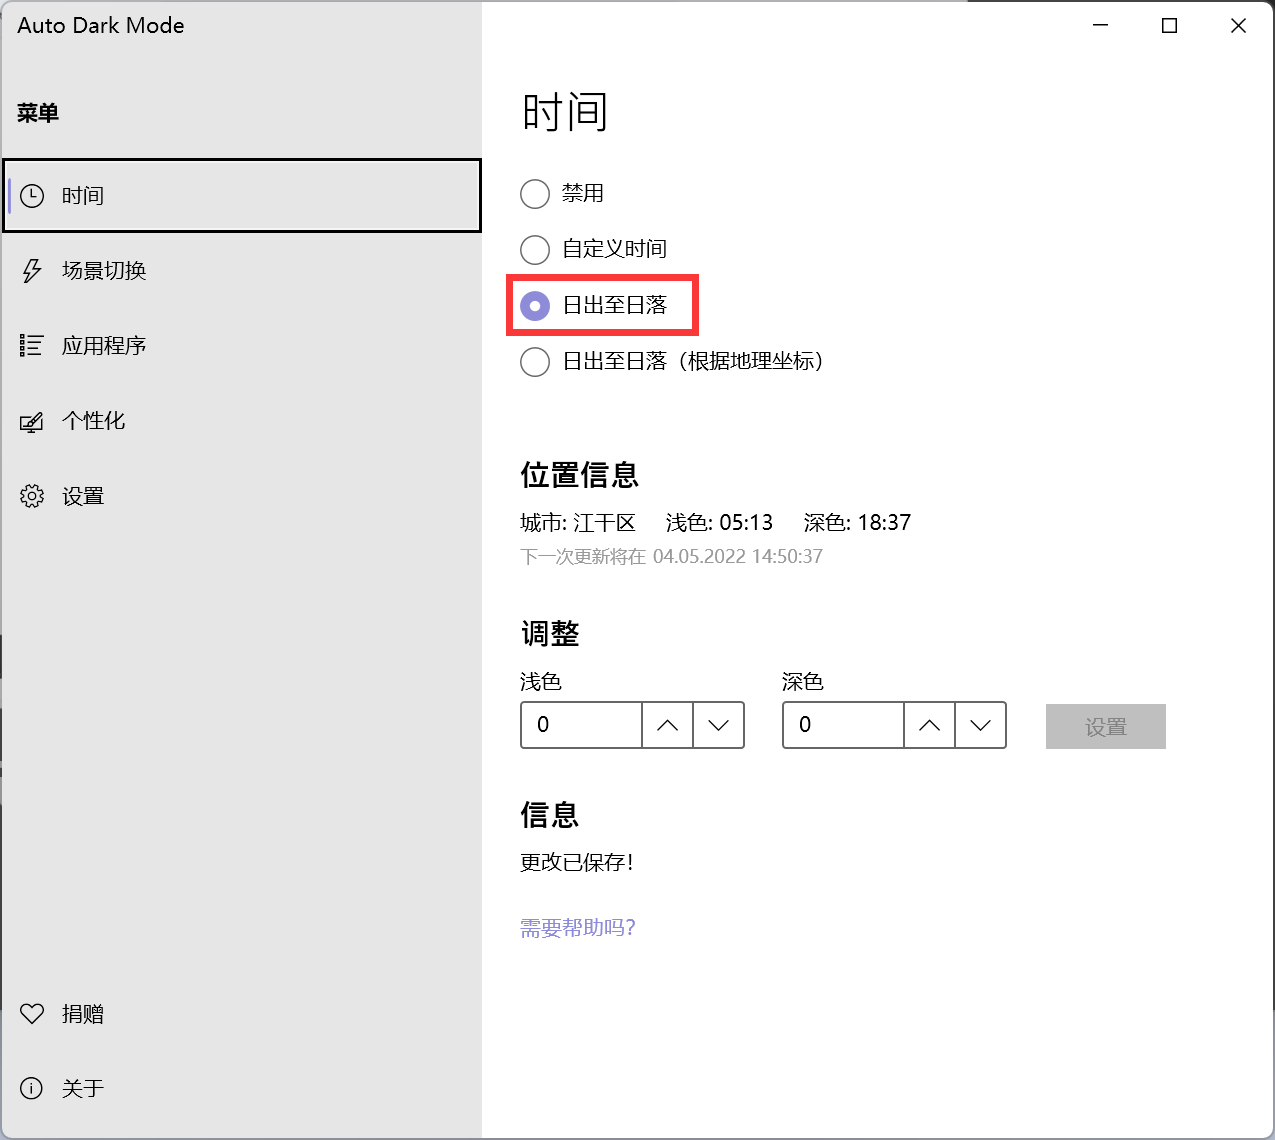Click the info icon for 关于

coord(32,1088)
